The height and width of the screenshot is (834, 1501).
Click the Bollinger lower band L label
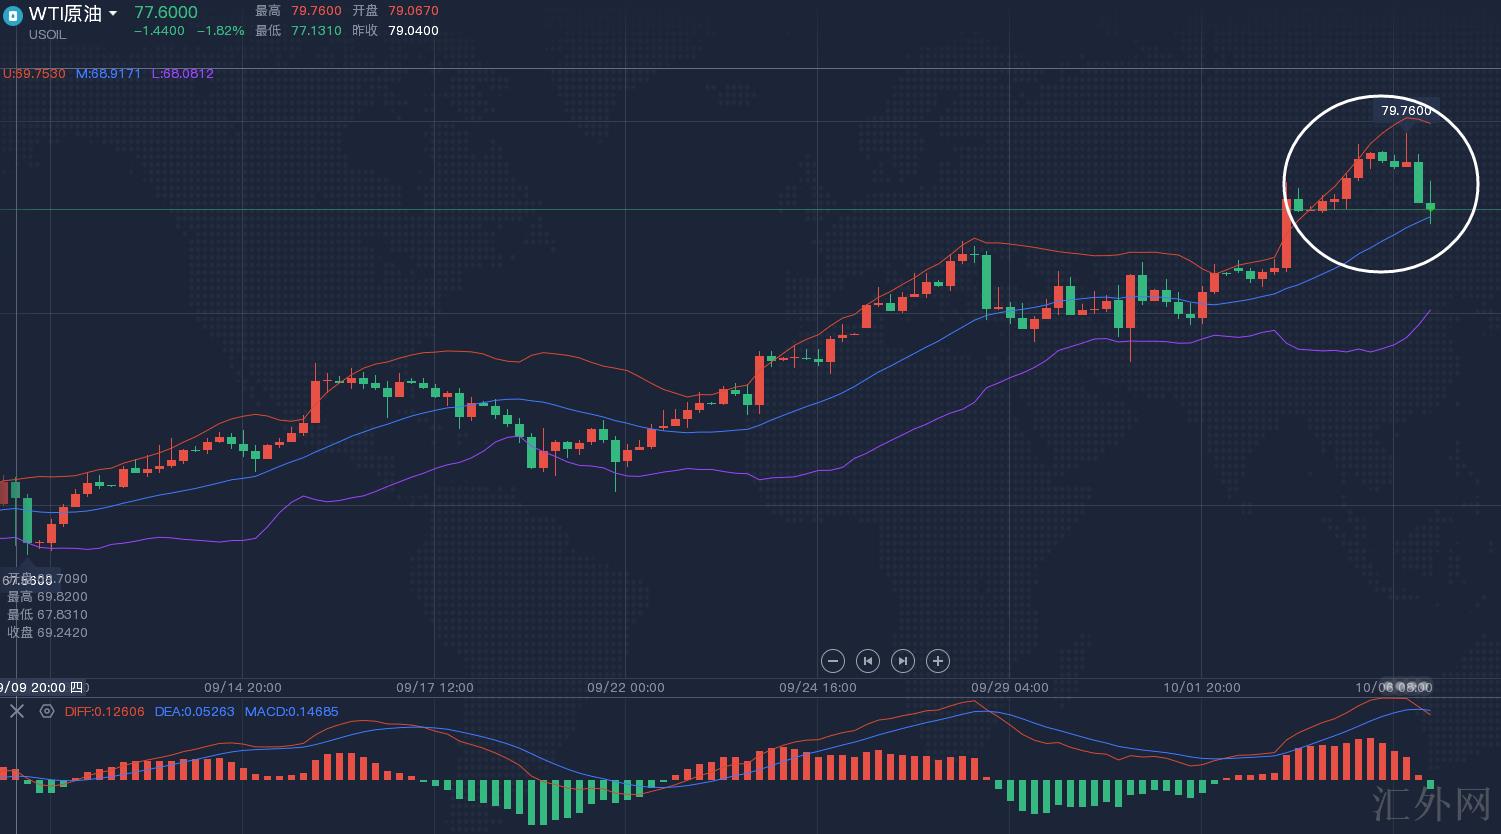pos(182,74)
